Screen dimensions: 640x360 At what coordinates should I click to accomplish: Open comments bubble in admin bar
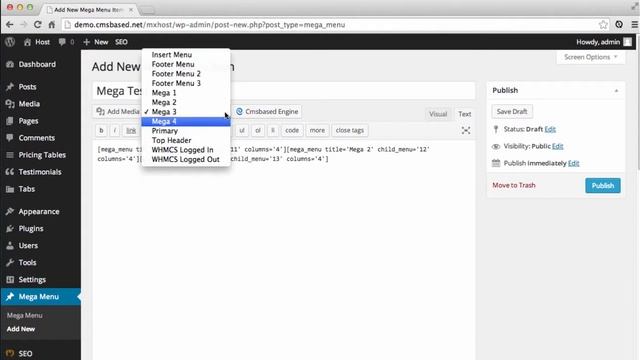click(x=66, y=42)
